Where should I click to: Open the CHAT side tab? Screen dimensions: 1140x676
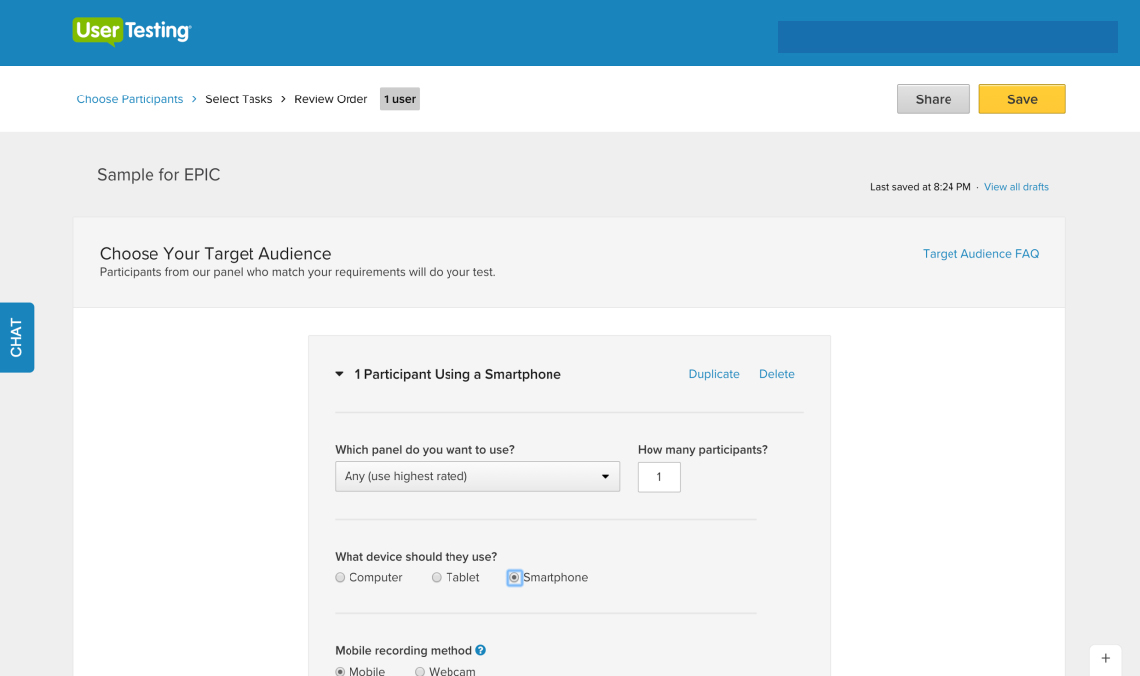[17, 338]
